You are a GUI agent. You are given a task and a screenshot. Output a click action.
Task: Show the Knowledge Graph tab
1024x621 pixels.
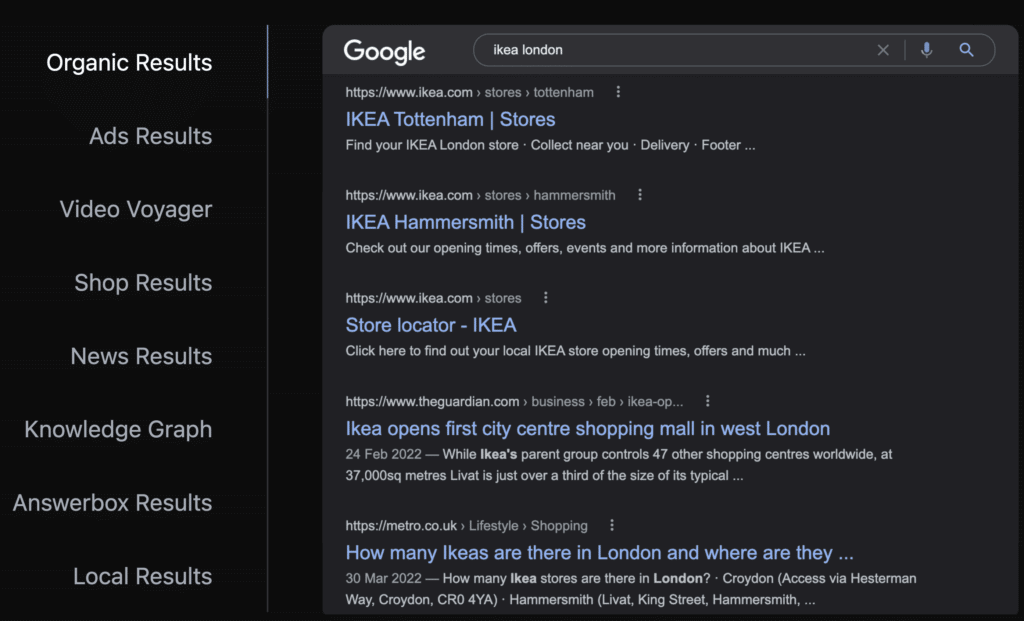(x=118, y=430)
